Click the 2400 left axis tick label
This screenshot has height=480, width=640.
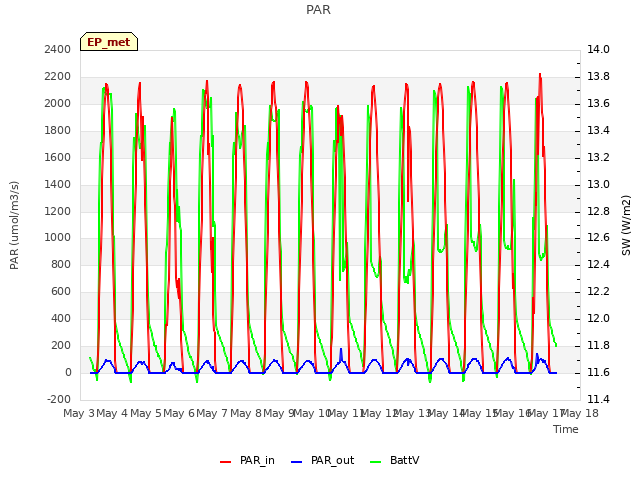coord(58,49)
